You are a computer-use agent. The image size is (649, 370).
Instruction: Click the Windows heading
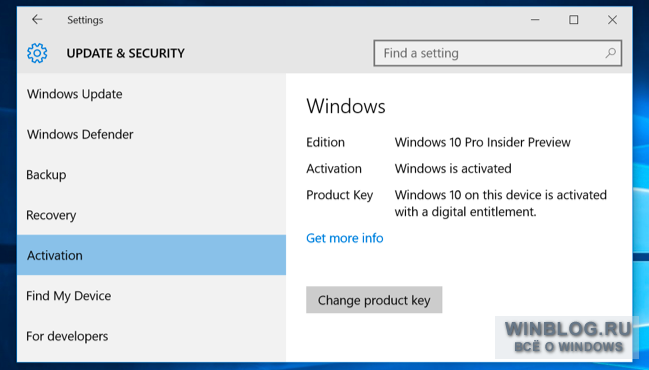[346, 106]
